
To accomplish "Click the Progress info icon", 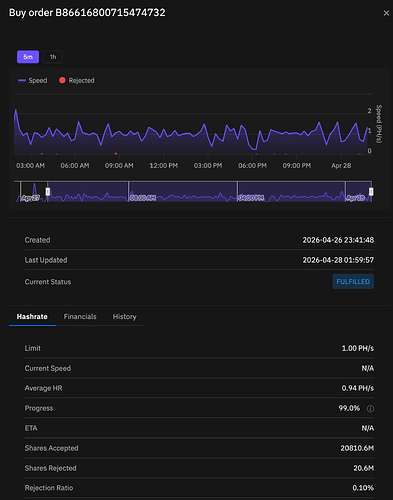I will (370, 409).
